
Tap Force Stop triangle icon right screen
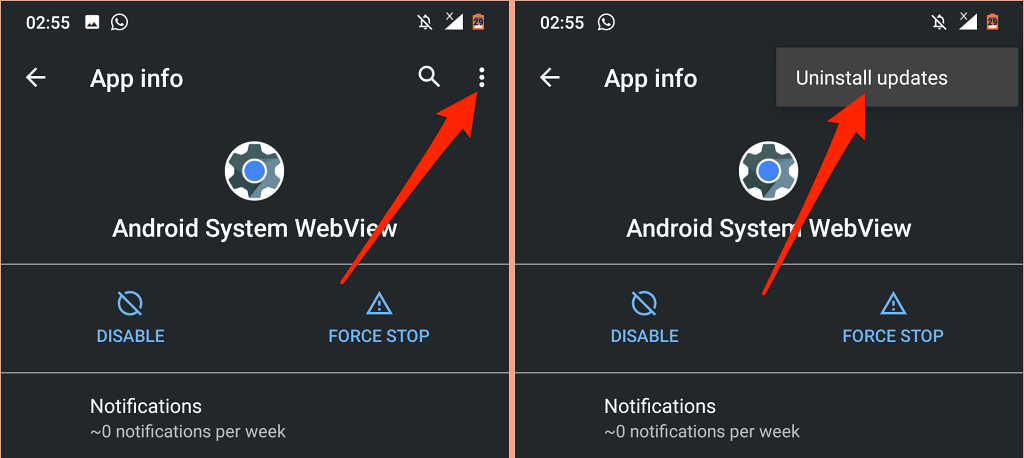(x=893, y=304)
